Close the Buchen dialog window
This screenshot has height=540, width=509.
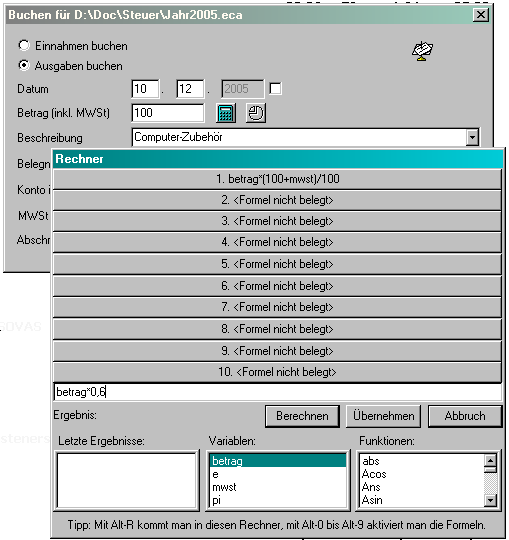point(481,15)
